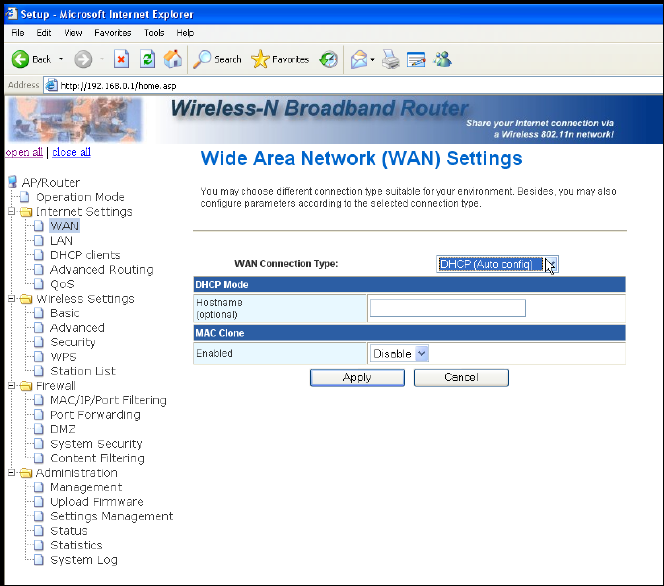Open the Favorites star in the toolbar
664x586 pixels.
(260, 59)
